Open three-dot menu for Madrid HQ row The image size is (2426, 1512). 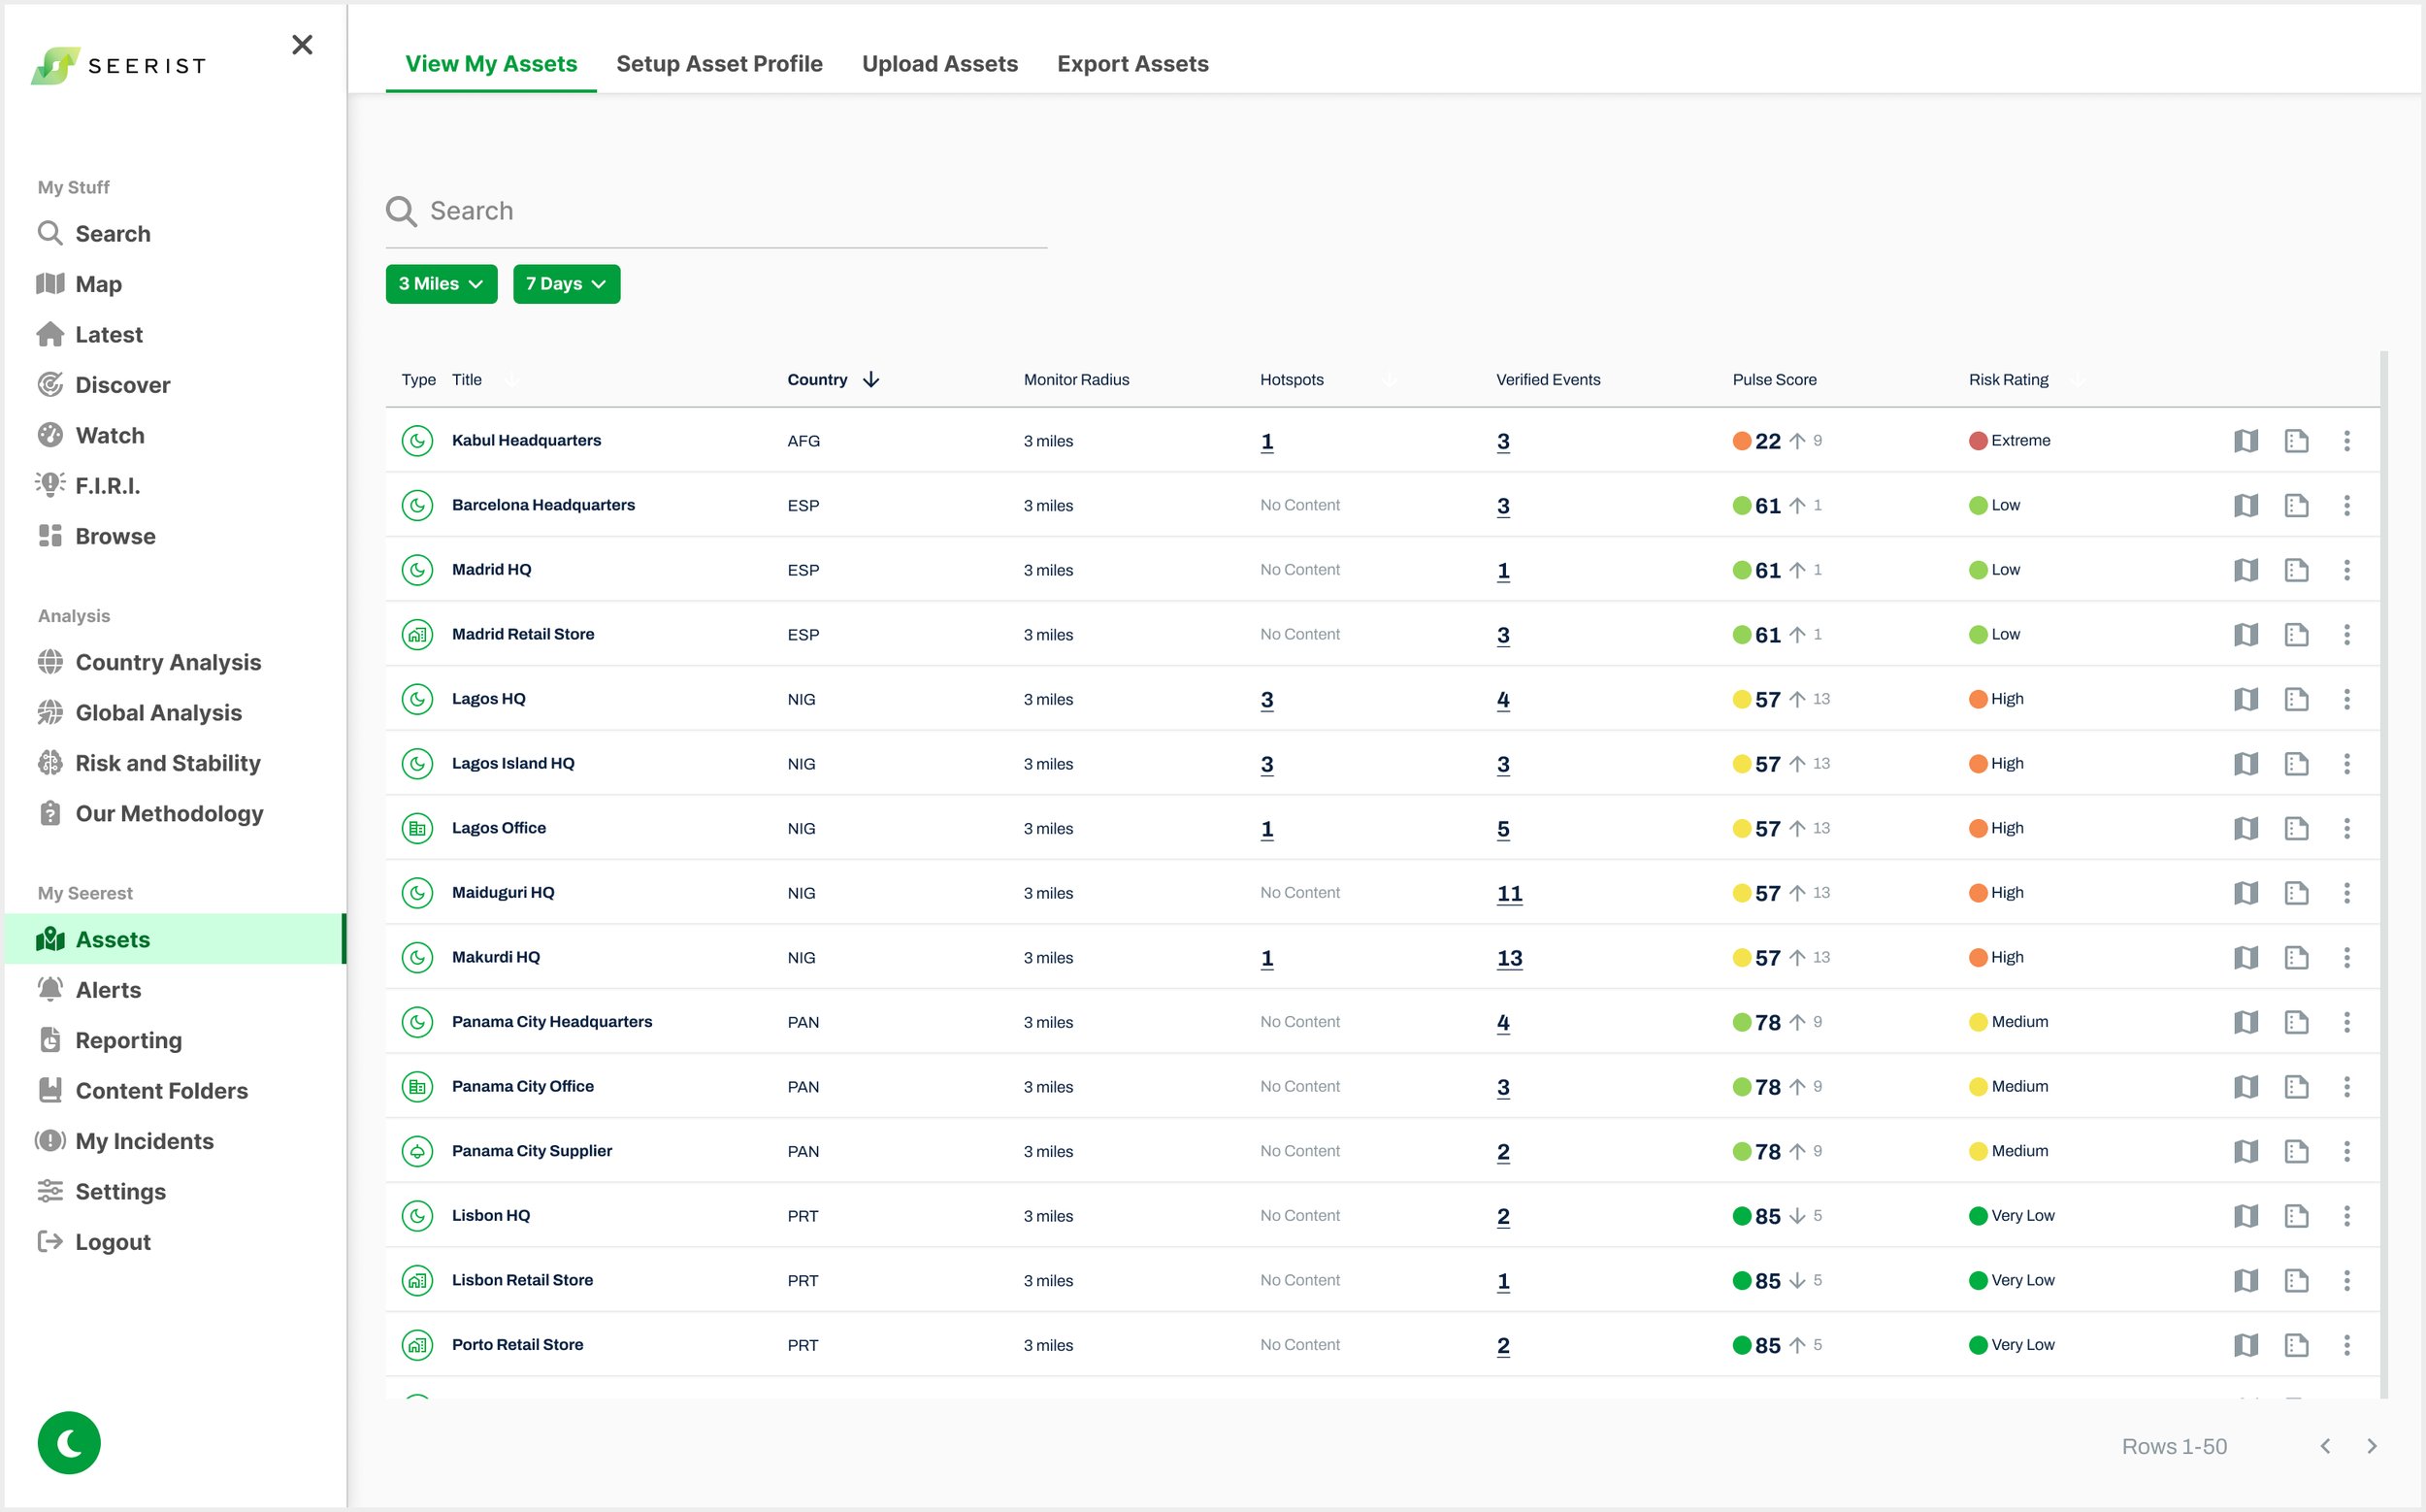click(x=2346, y=570)
